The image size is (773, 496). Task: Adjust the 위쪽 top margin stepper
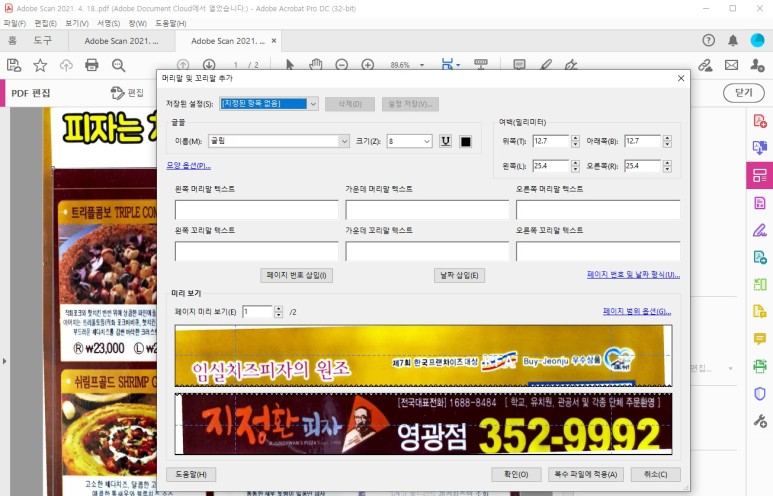pos(575,142)
